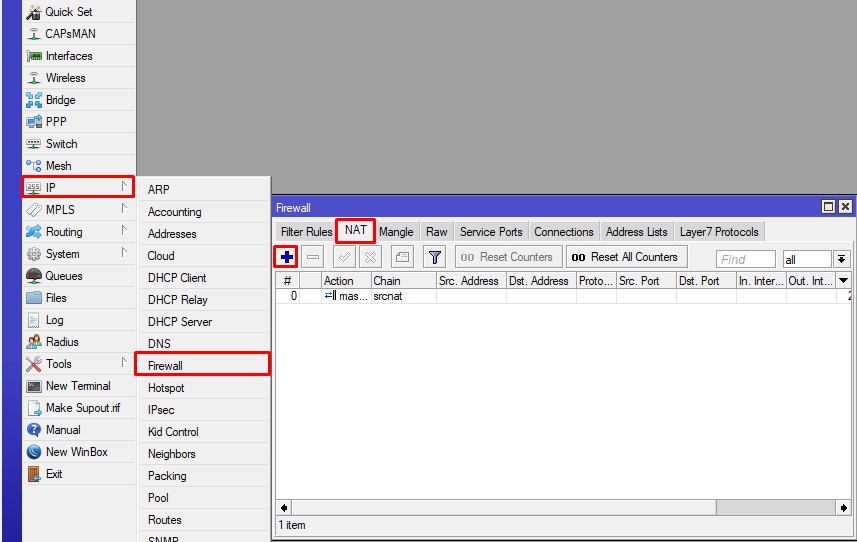857x542 pixels.
Task: Click the Find search field
Action: (745, 259)
